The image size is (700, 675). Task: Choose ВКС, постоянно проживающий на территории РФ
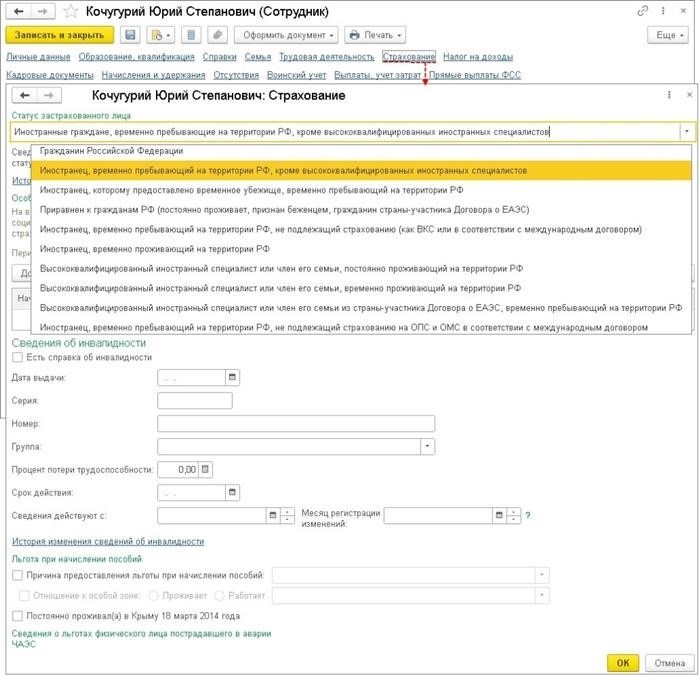tap(361, 268)
